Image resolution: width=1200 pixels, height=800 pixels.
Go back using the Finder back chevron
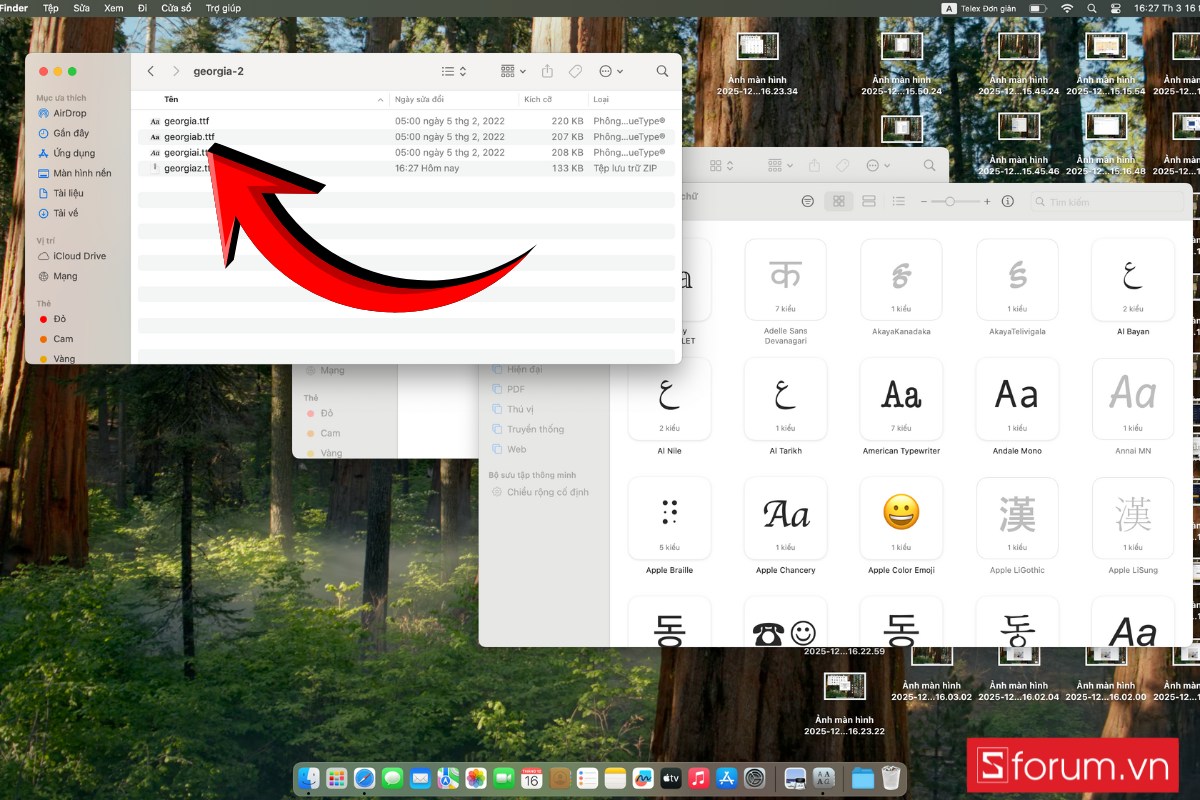tap(151, 71)
